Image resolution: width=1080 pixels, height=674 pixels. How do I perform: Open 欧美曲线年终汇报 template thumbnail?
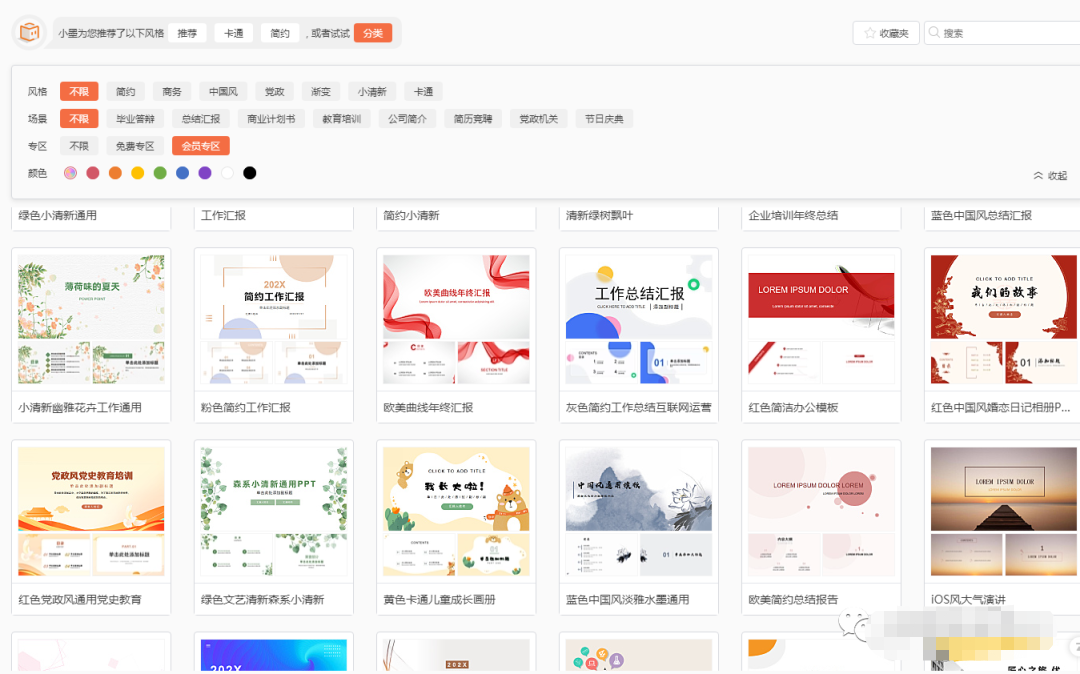click(x=456, y=319)
